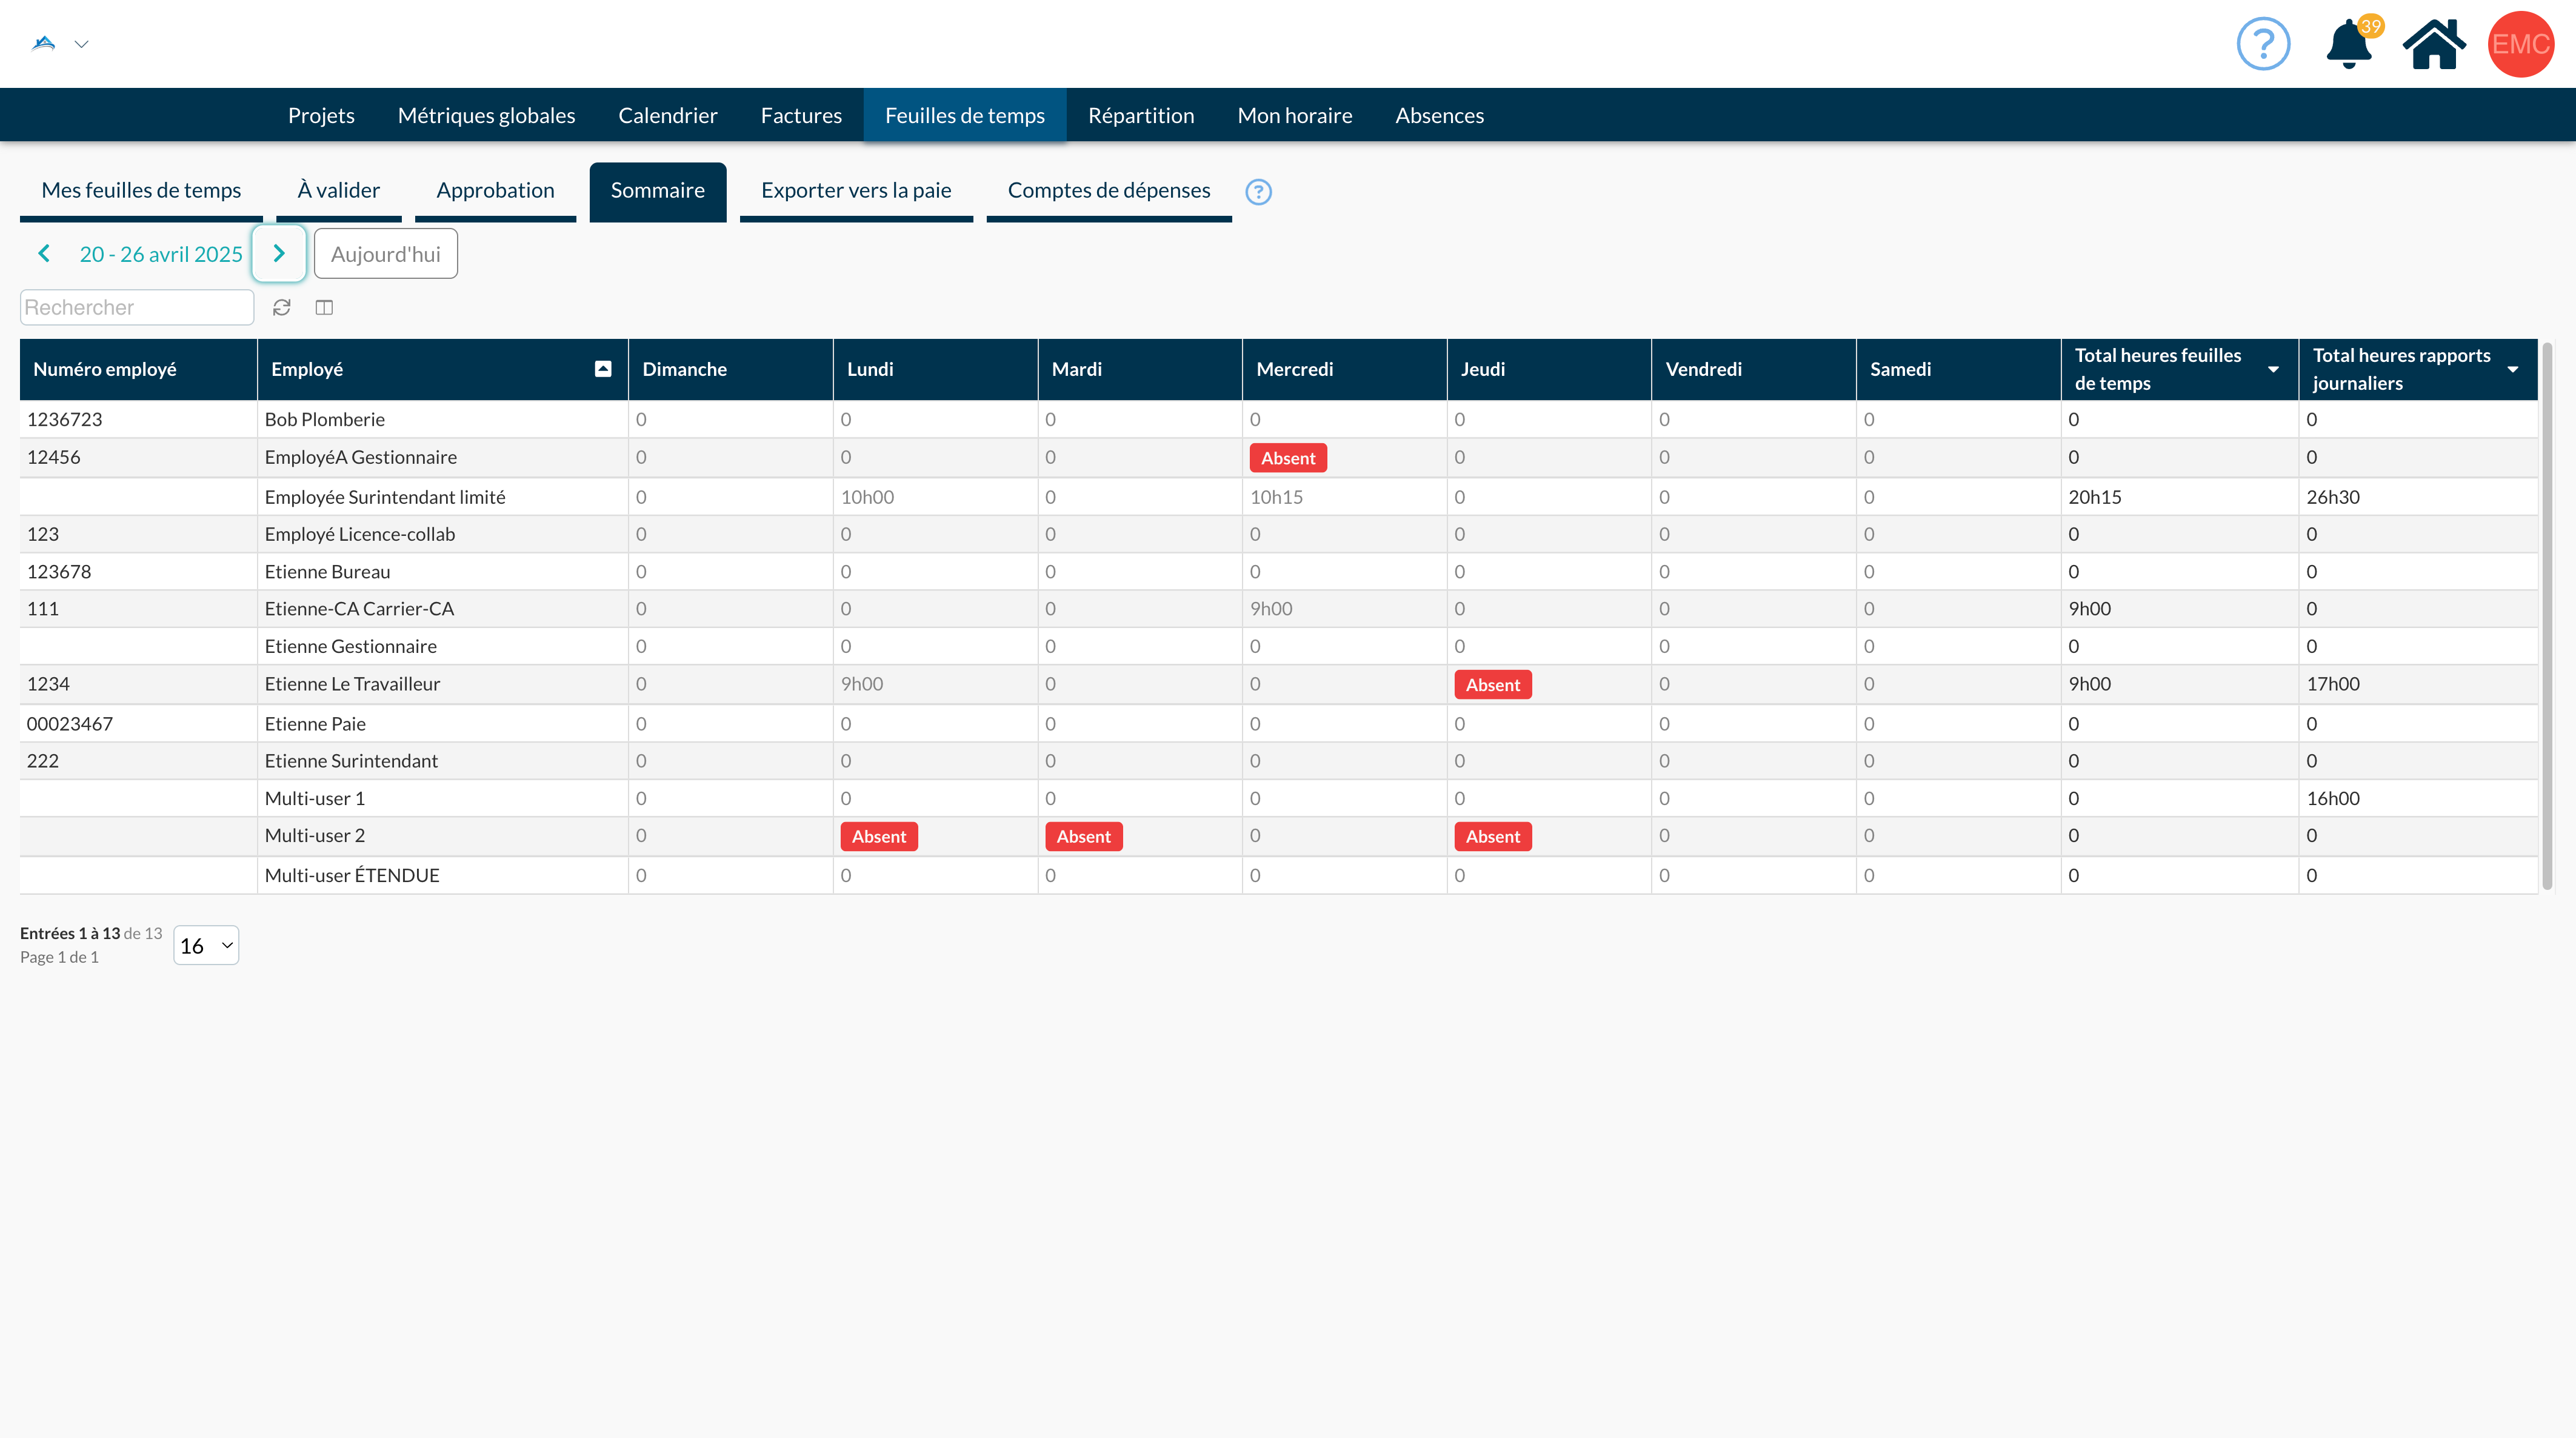Switch to Mes feuilles de temps tab

(141, 191)
